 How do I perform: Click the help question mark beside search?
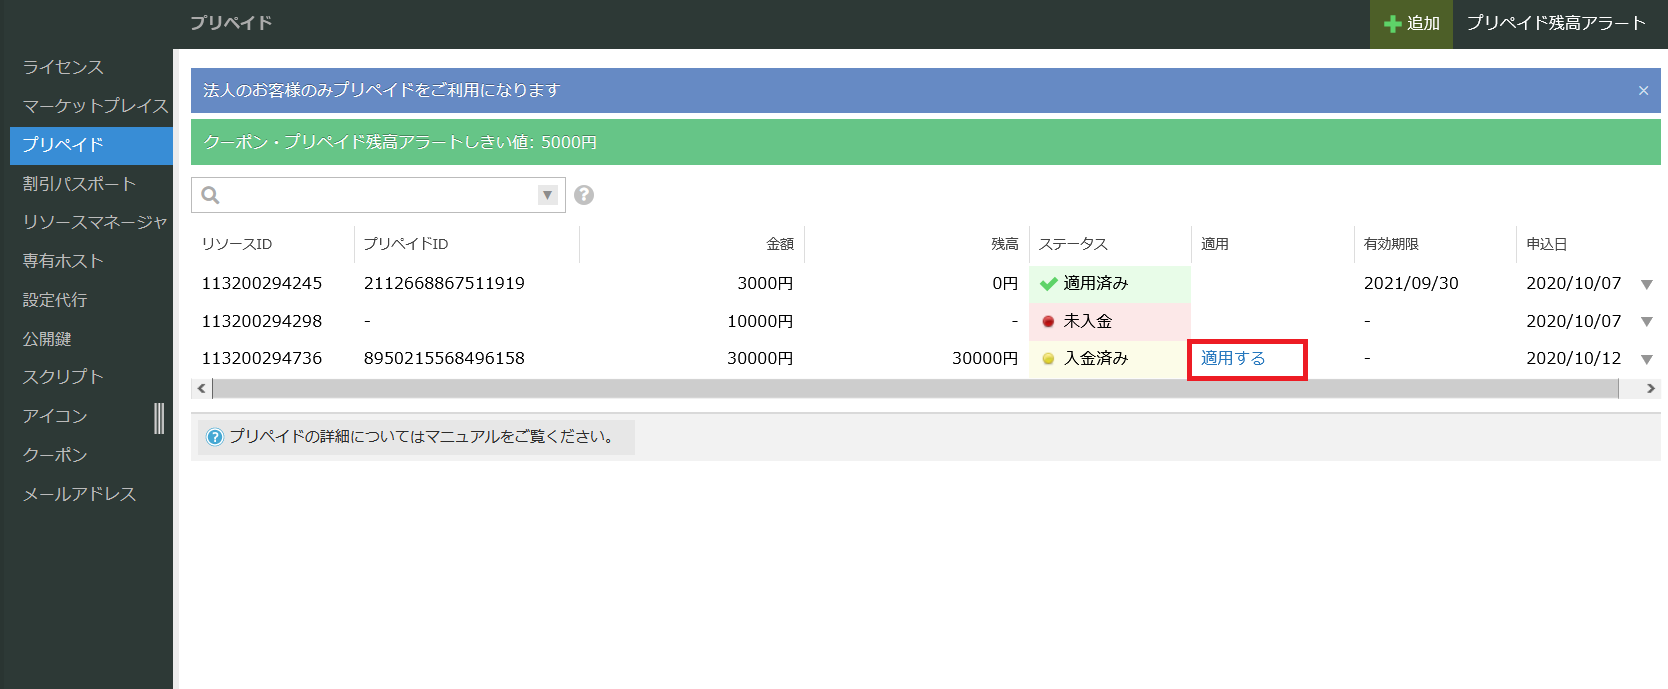coord(584,195)
